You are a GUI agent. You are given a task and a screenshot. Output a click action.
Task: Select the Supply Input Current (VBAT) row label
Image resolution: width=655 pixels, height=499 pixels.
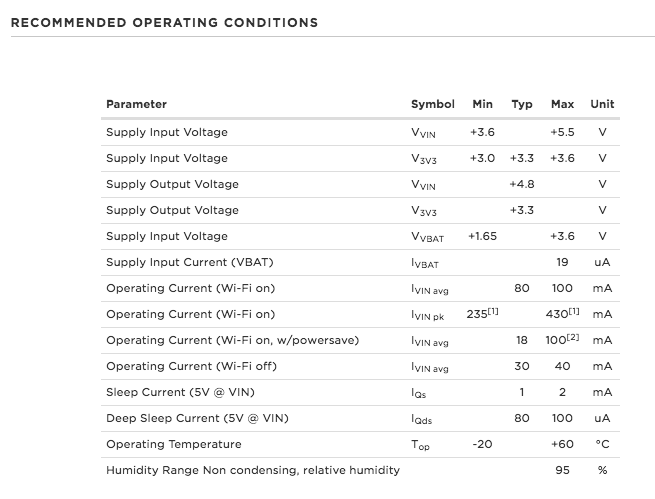[x=190, y=262]
